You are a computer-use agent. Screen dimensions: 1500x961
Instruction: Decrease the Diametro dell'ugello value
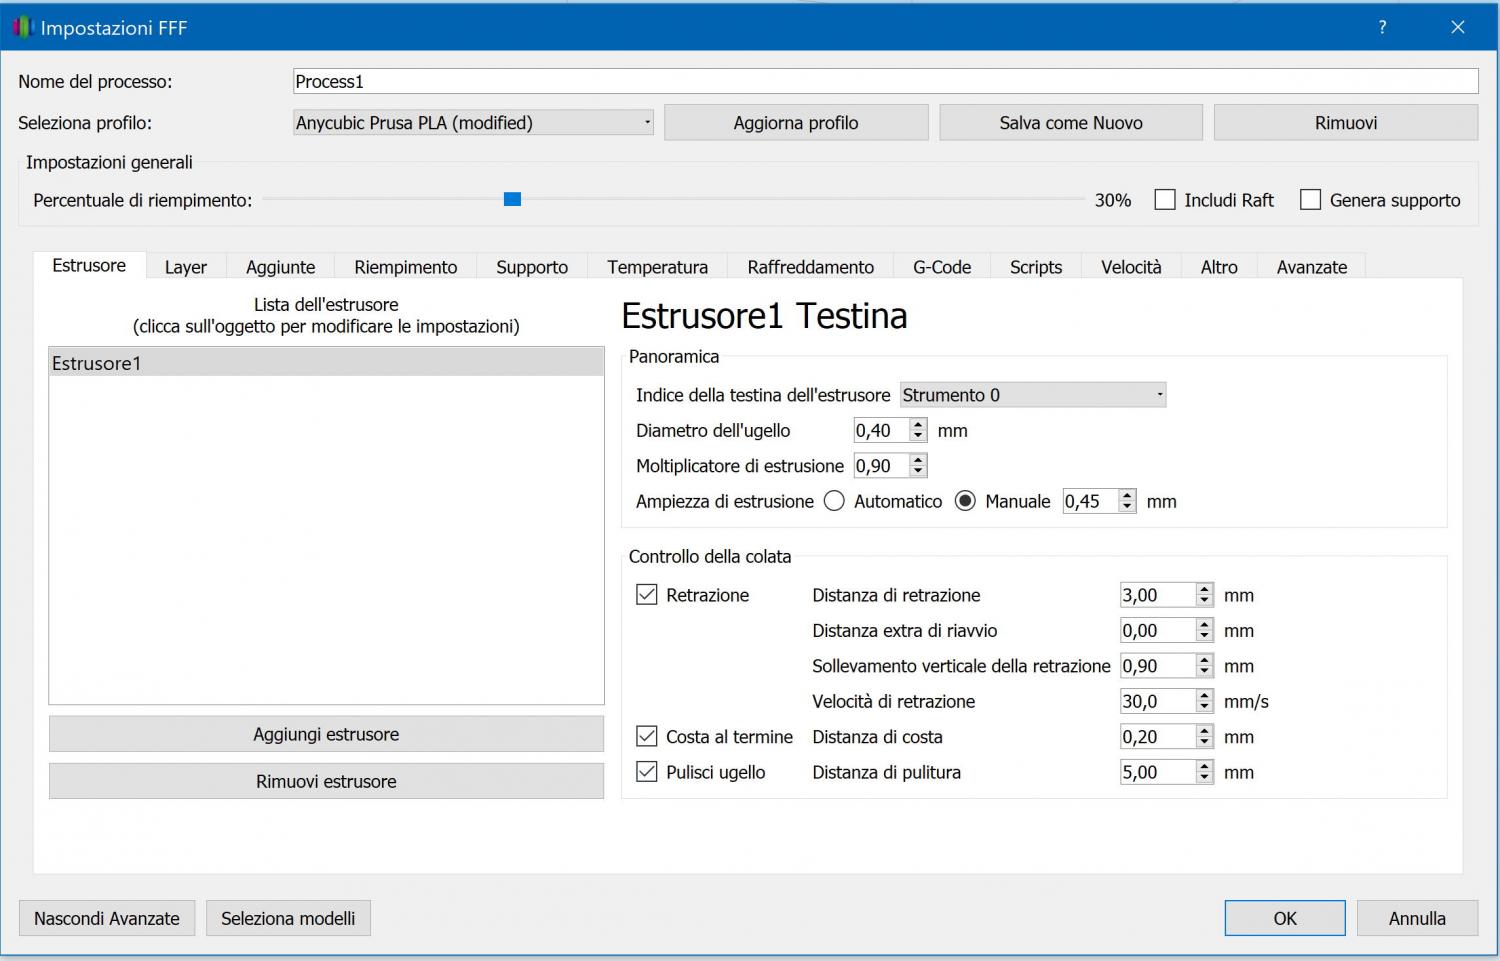pos(918,437)
